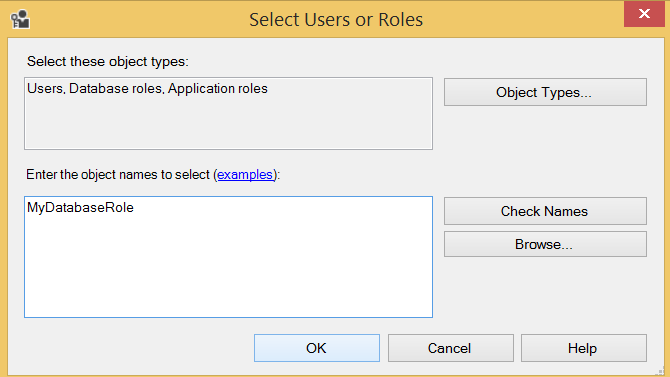Open the Help button
The image size is (670, 377).
(584, 348)
